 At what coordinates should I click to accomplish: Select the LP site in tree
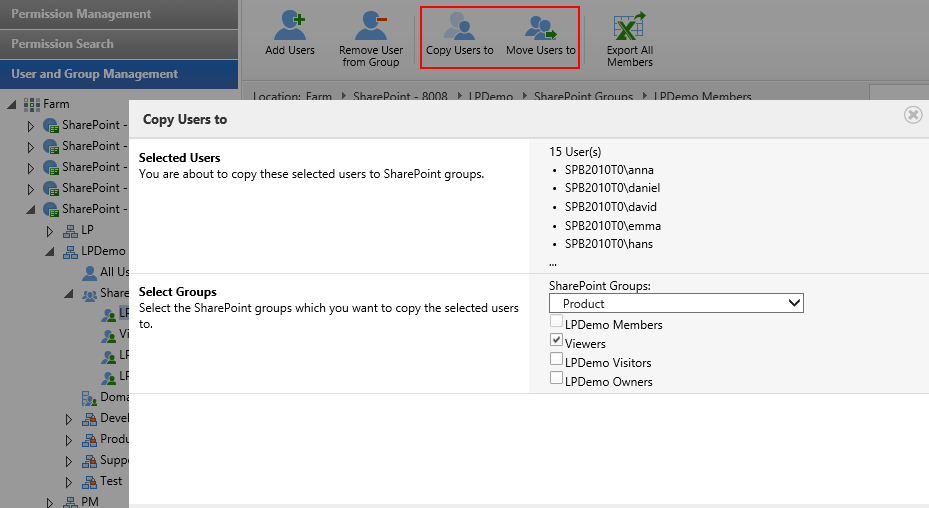click(x=87, y=230)
